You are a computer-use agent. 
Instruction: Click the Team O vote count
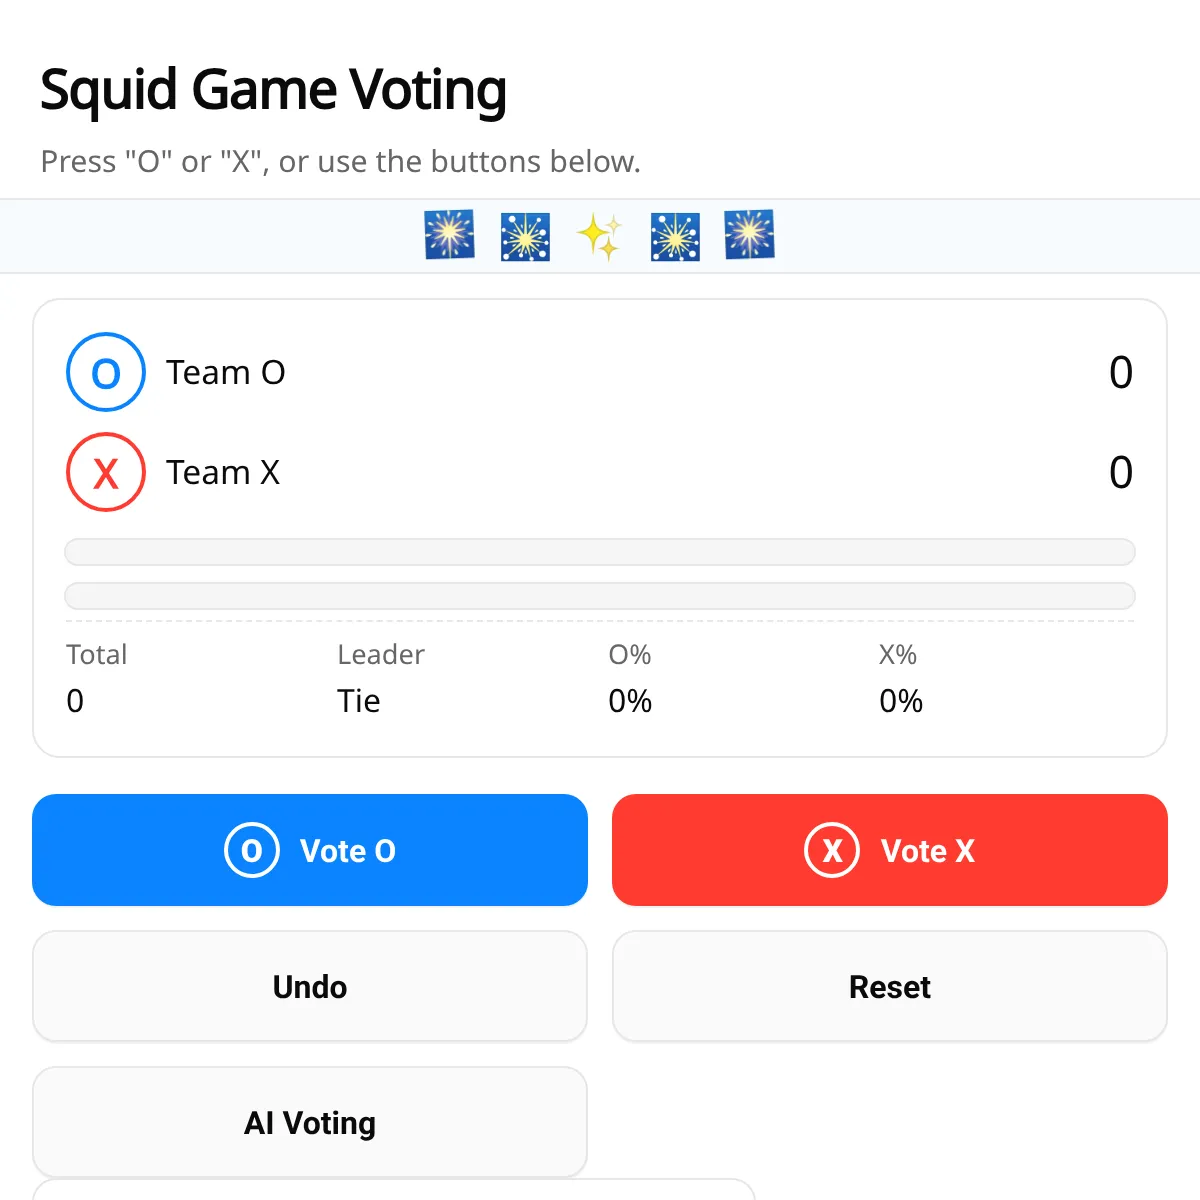coord(1121,373)
